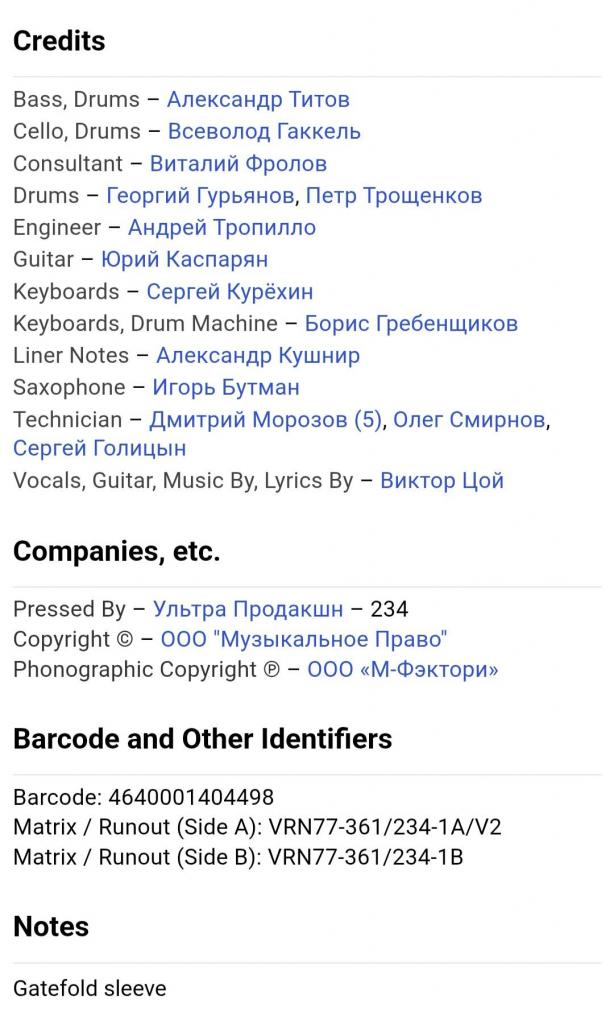Image resolution: width=614 pixels, height=1024 pixels.
Task: Click the Юрий Каспарян guitar link
Action: tap(184, 259)
